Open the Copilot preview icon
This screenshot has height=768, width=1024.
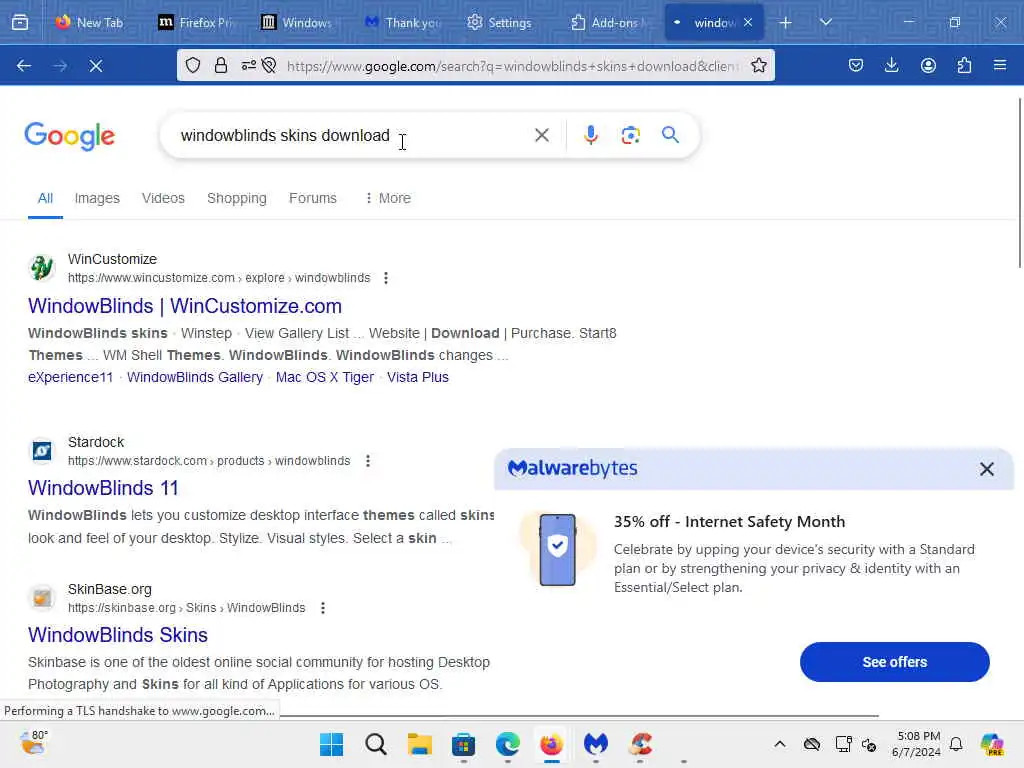pyautogui.click(x=992, y=744)
